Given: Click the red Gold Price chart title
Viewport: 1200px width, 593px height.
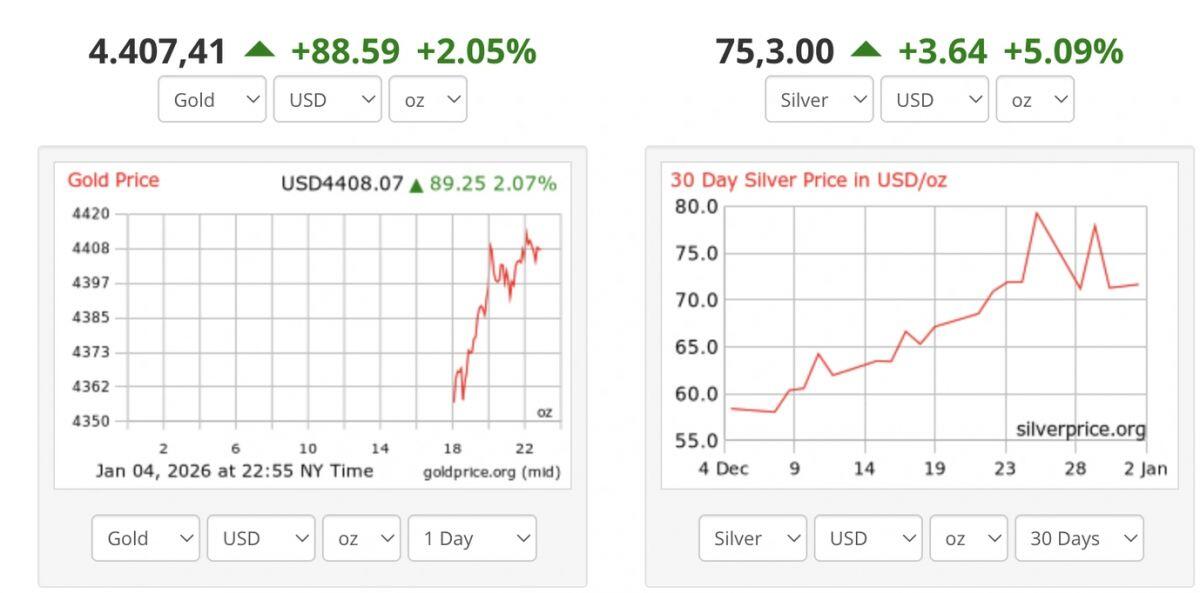Looking at the screenshot, I should 113,180.
